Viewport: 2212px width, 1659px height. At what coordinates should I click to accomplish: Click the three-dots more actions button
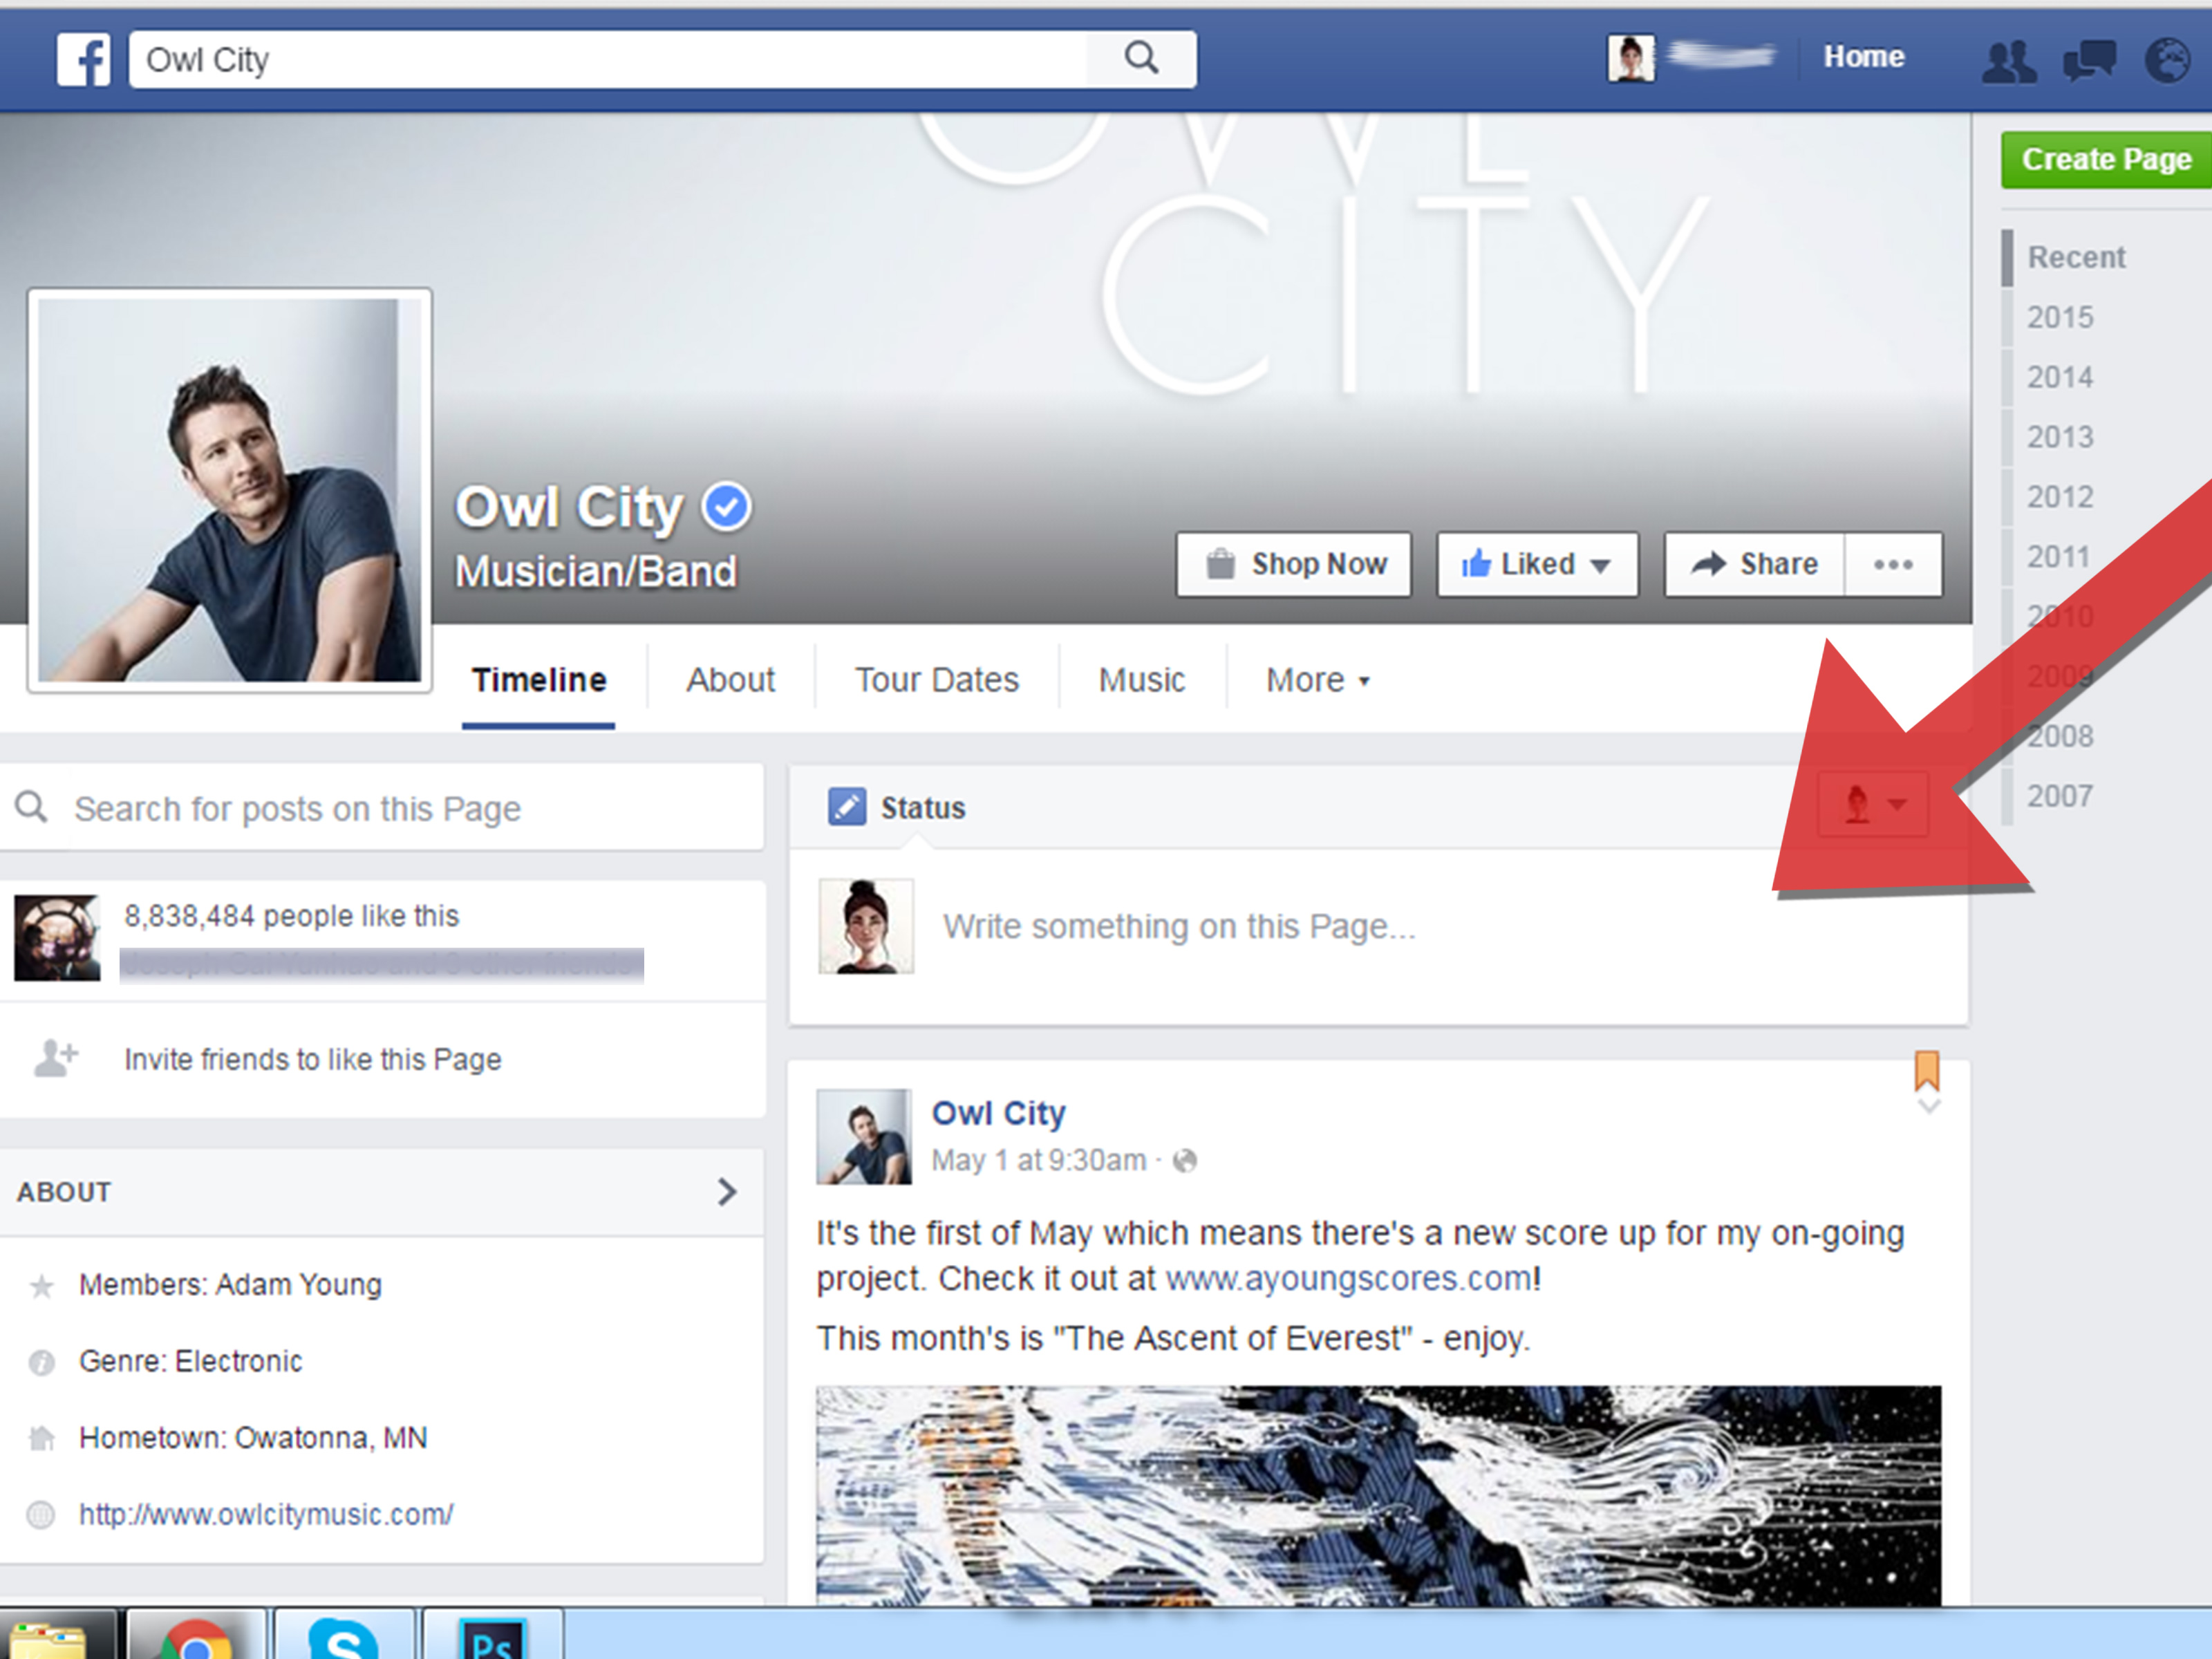coord(1893,565)
